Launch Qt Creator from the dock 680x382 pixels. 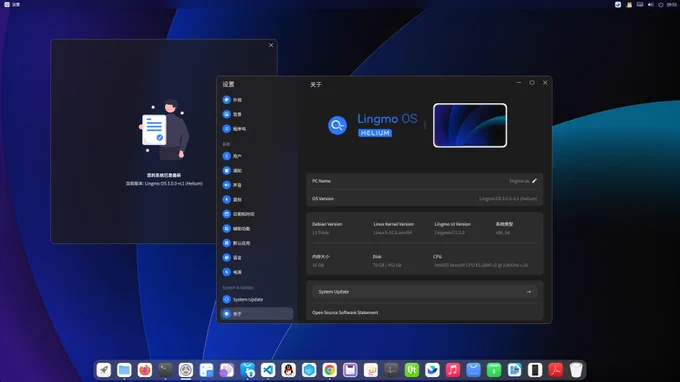pos(412,370)
